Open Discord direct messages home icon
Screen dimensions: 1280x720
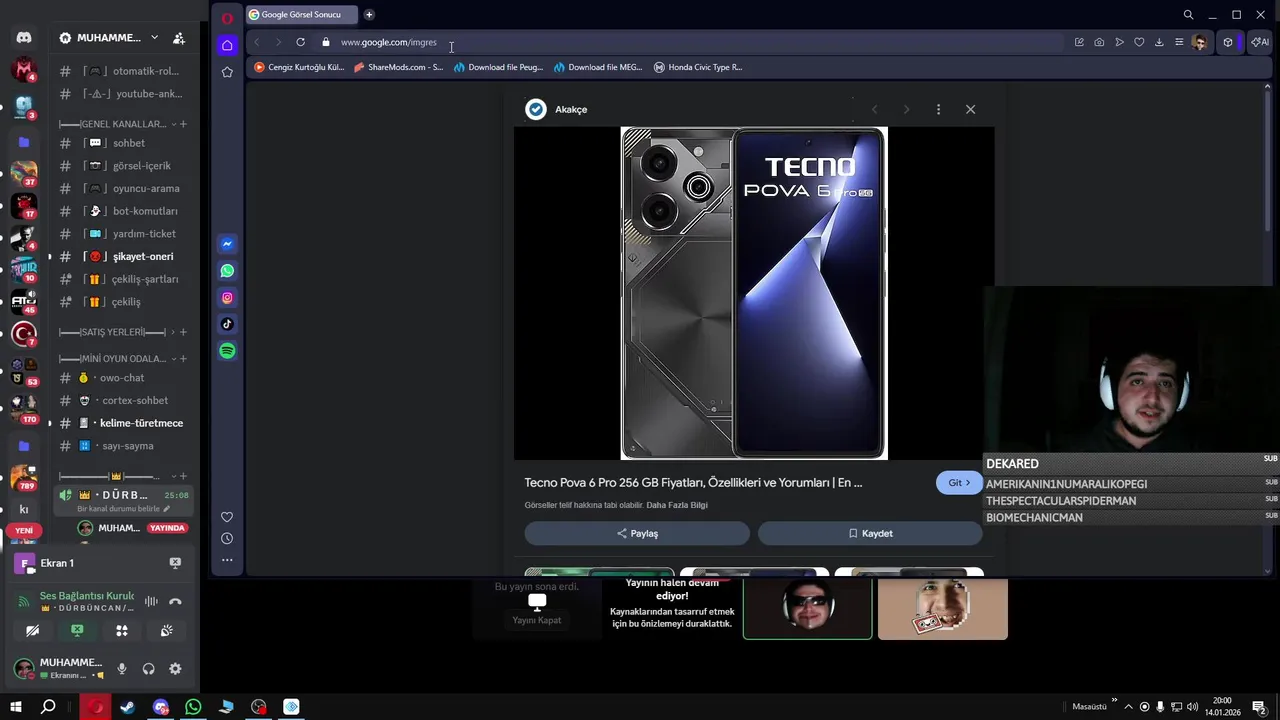[x=24, y=37]
